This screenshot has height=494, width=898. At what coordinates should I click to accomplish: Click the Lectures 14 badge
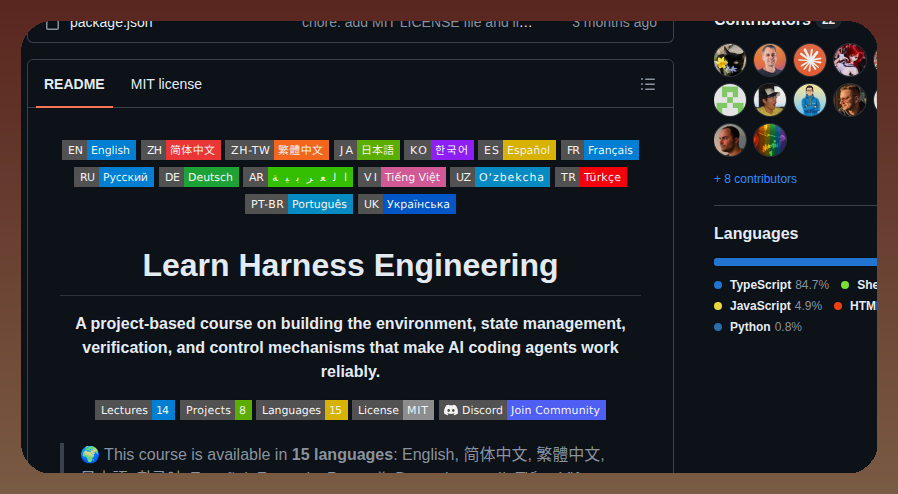(x=135, y=410)
